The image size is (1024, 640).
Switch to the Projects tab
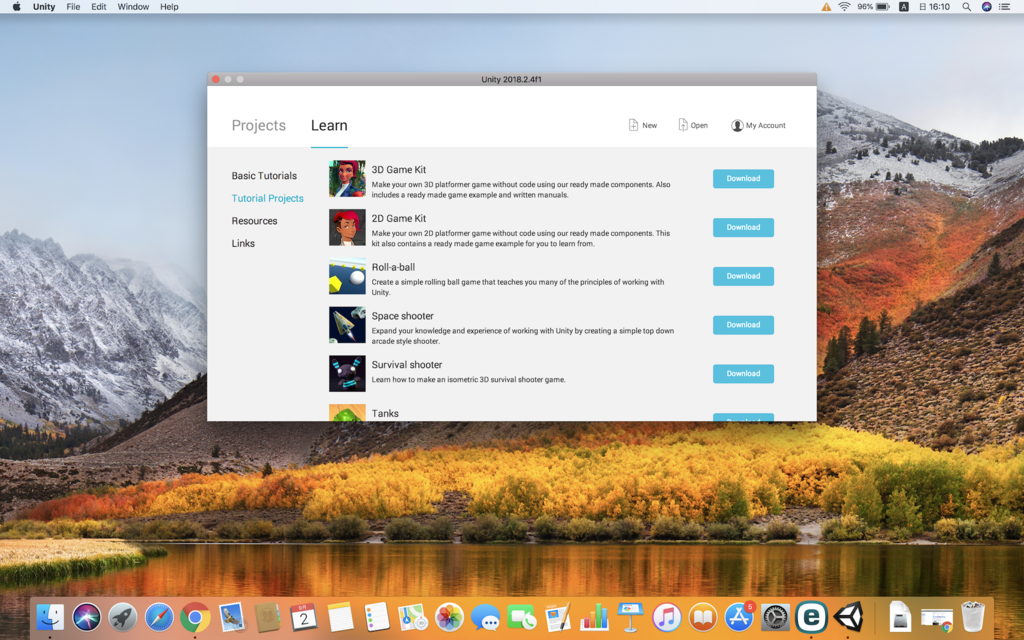259,125
